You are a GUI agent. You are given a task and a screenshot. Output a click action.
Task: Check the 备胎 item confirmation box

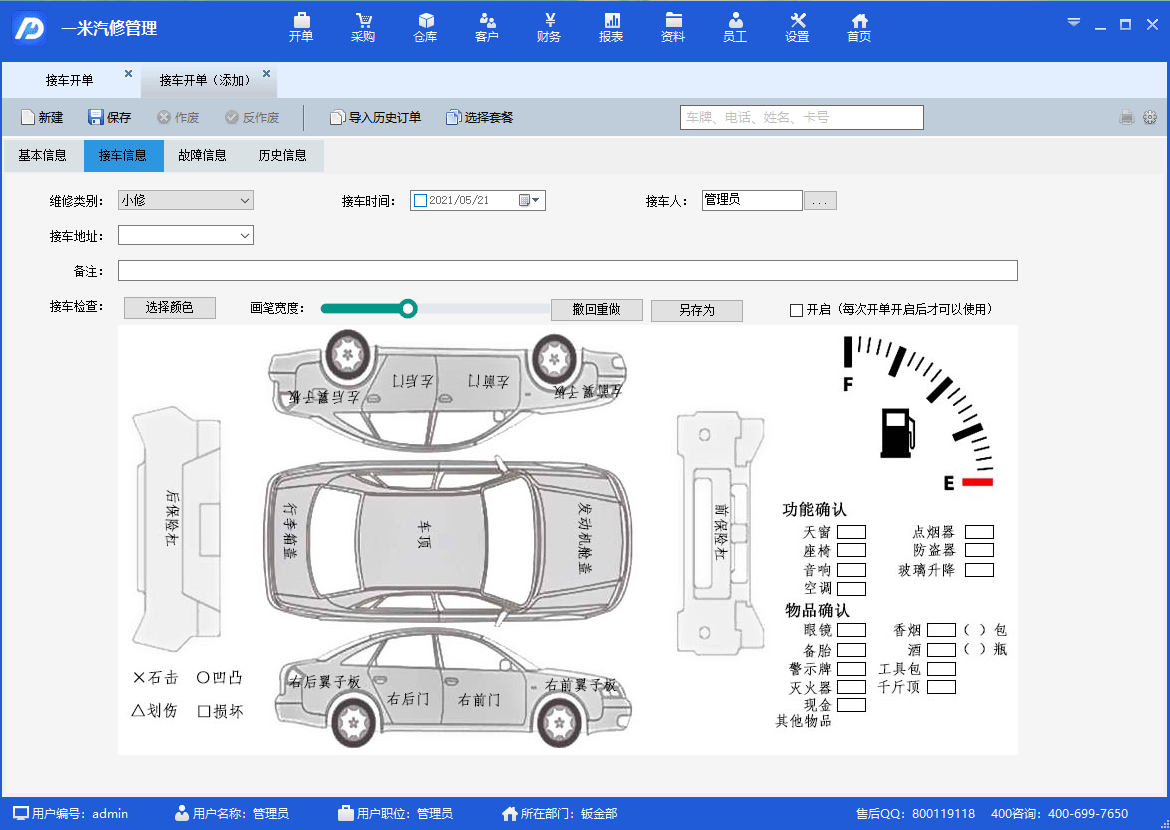click(x=851, y=650)
